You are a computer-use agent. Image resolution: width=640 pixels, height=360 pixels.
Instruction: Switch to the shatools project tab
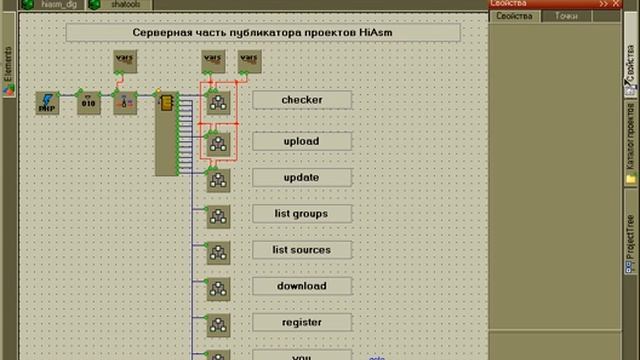point(119,4)
